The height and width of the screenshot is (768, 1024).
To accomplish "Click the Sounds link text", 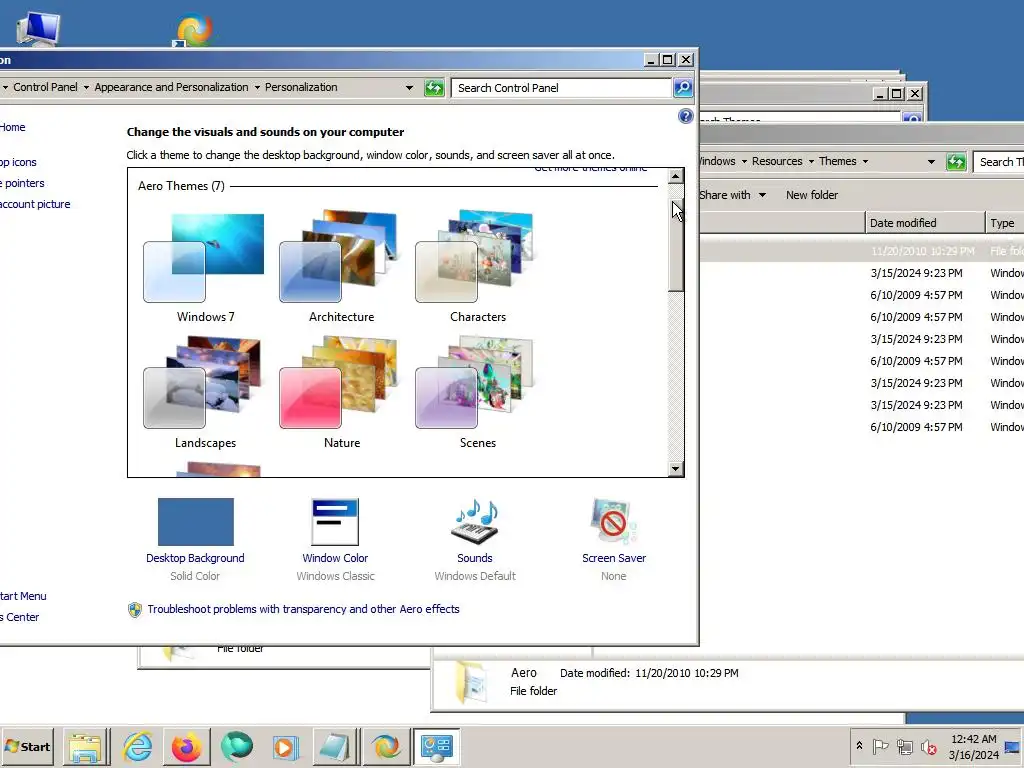I will pyautogui.click(x=475, y=558).
